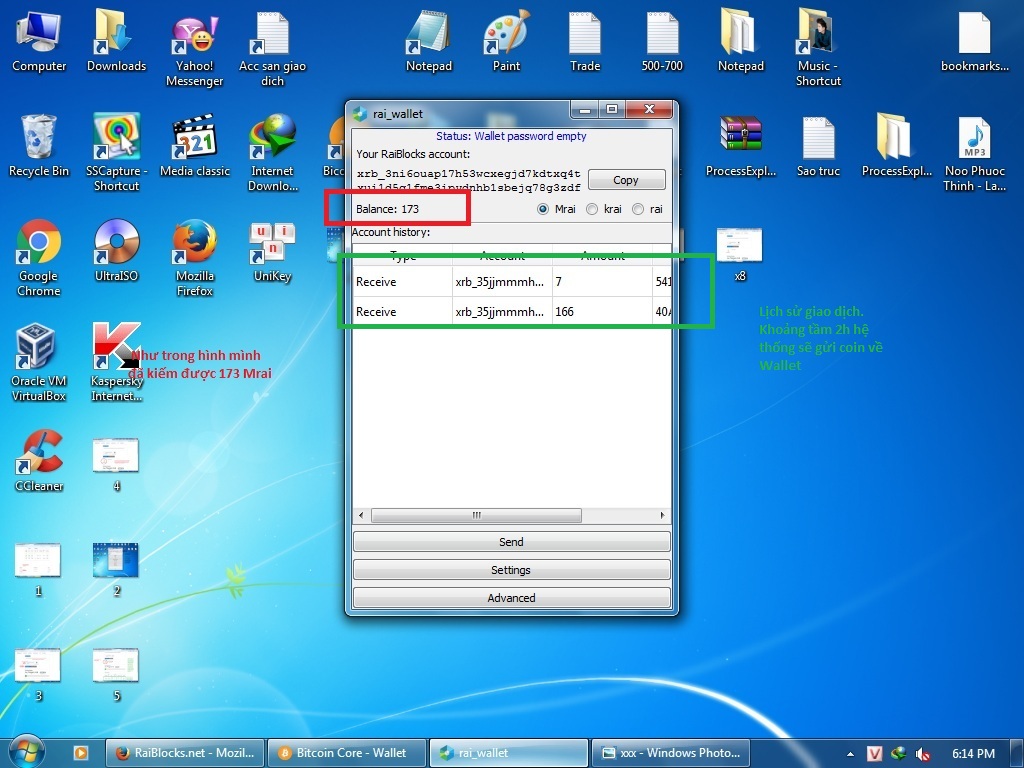The height and width of the screenshot is (768, 1024).
Task: Select the krai unit radio button
Action: [592, 209]
